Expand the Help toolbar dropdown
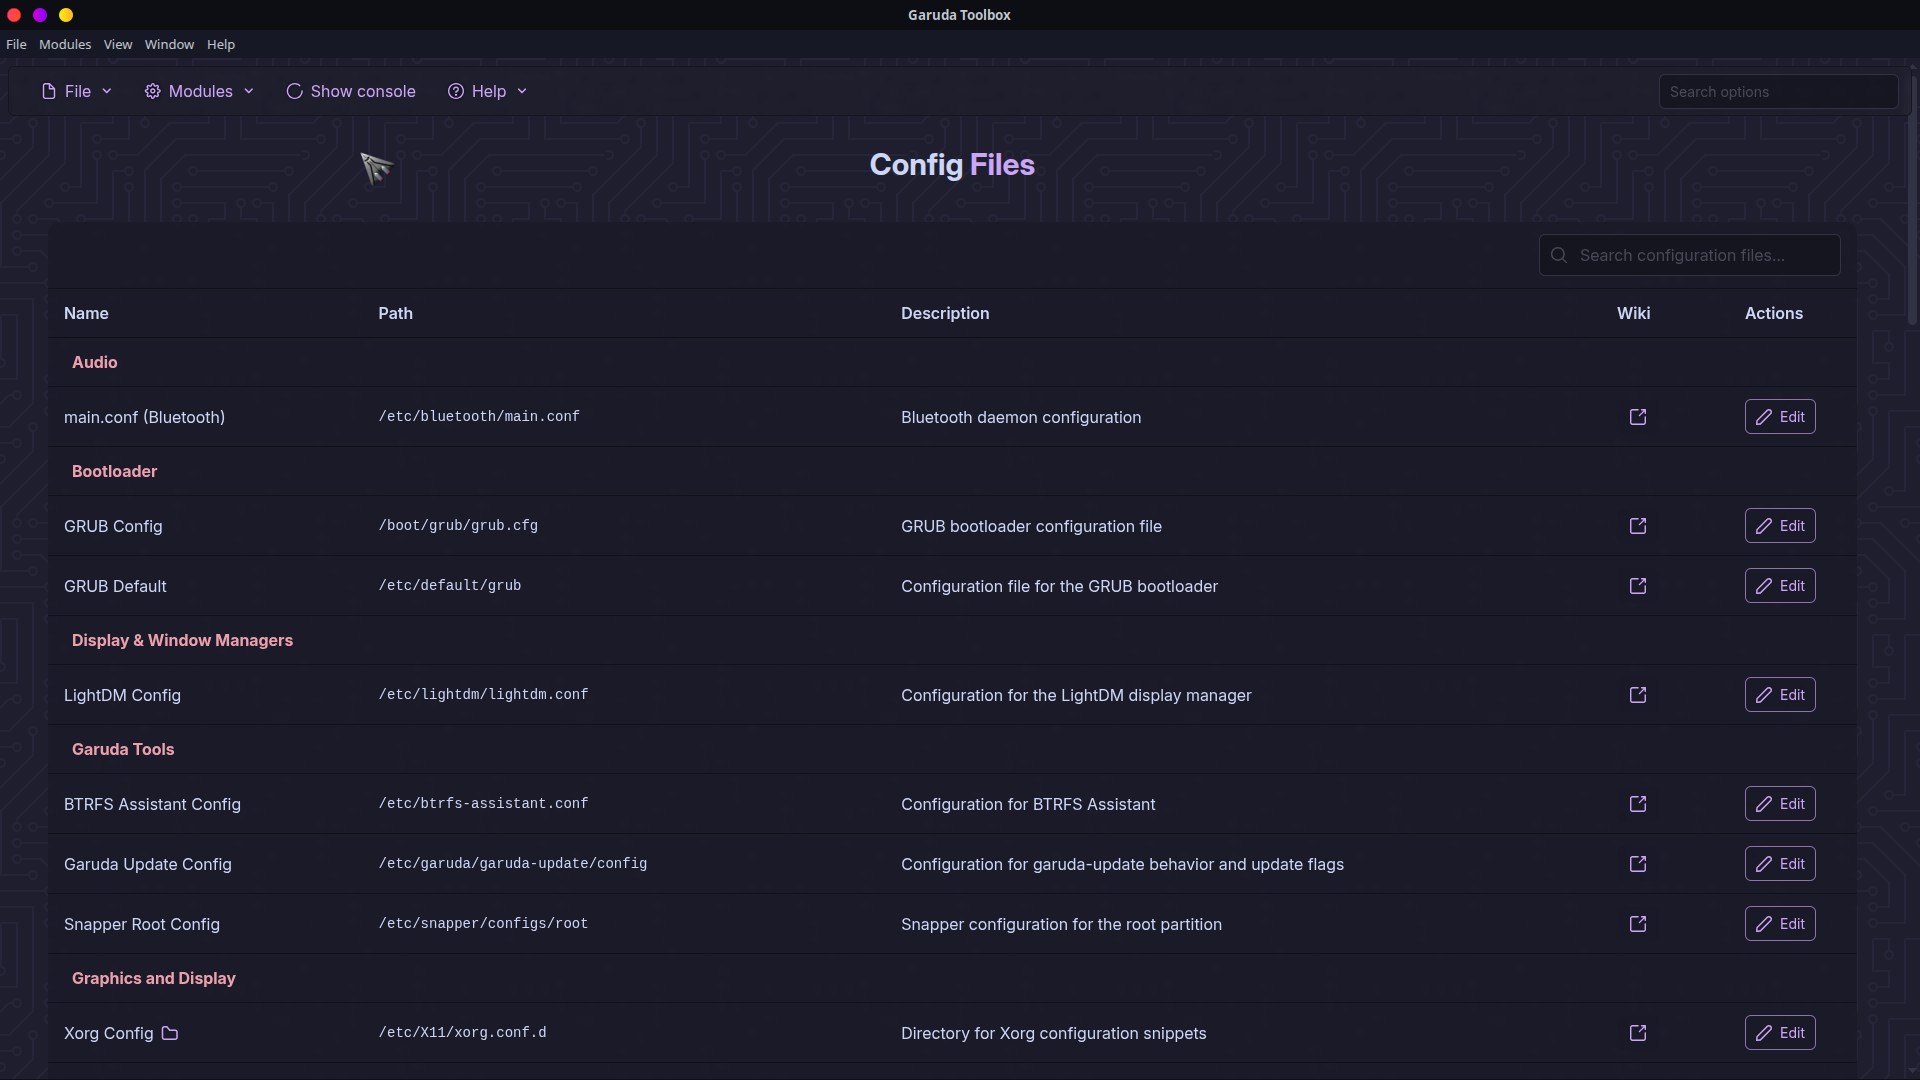This screenshot has height=1080, width=1920. pyautogui.click(x=487, y=91)
